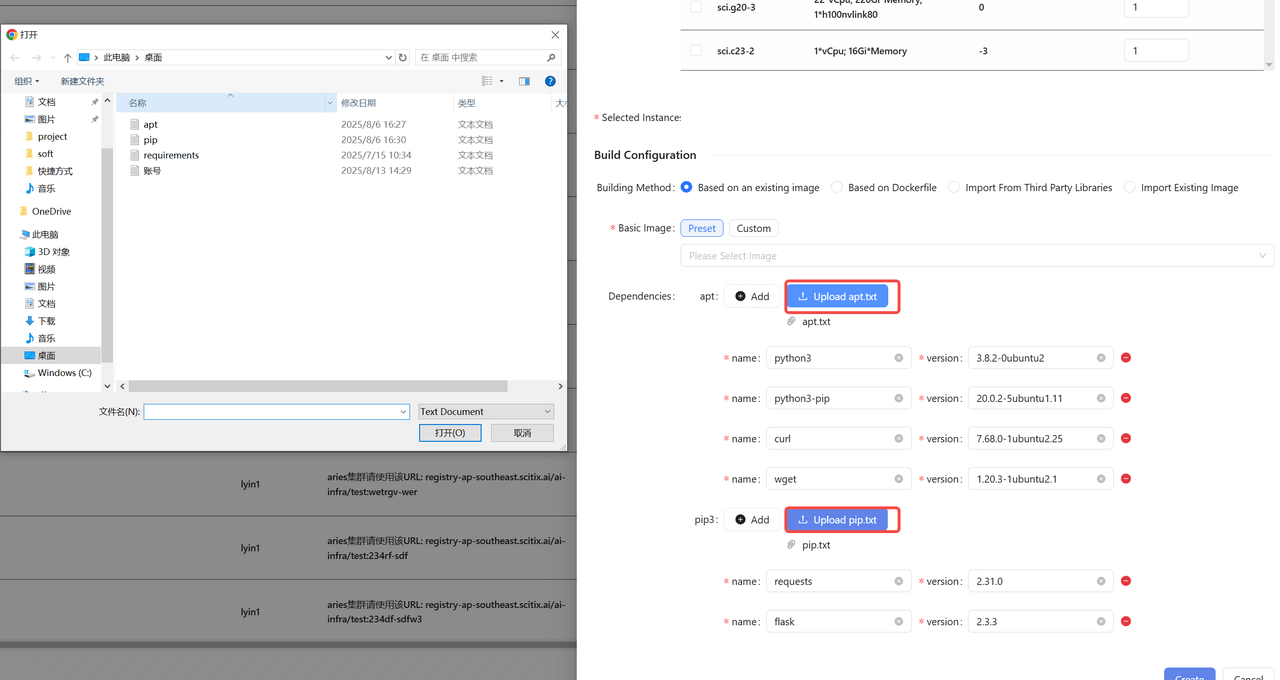Delete the flask pip dependency row
Viewport: 1280px width, 680px height.
pyautogui.click(x=1126, y=622)
